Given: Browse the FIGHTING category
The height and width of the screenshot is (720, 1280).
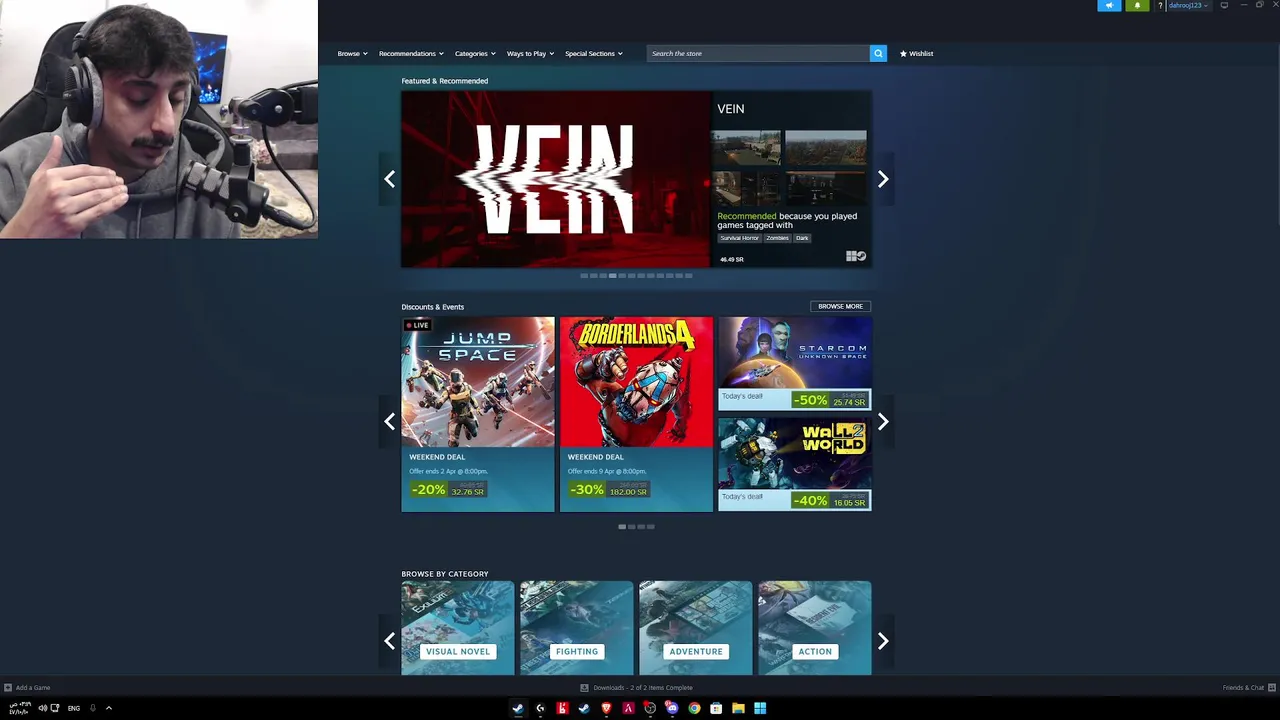Looking at the screenshot, I should coord(576,628).
